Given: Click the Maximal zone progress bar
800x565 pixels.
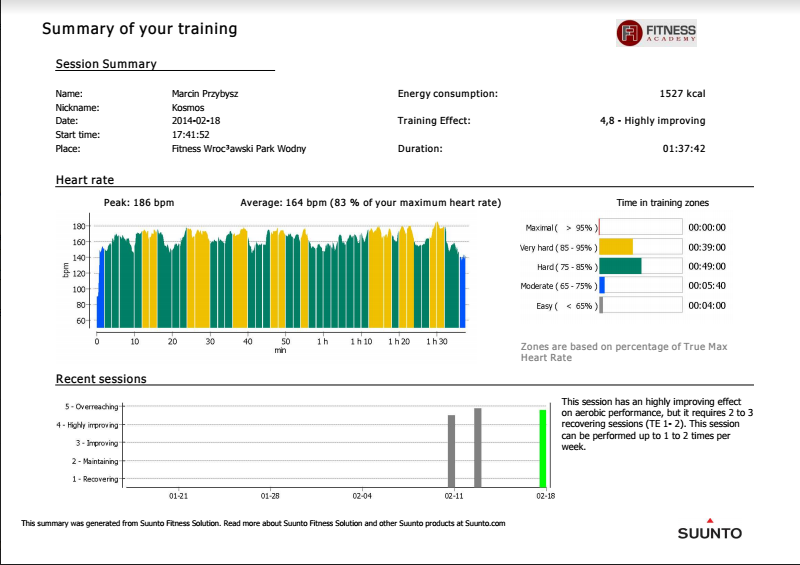Looking at the screenshot, I should (640, 227).
